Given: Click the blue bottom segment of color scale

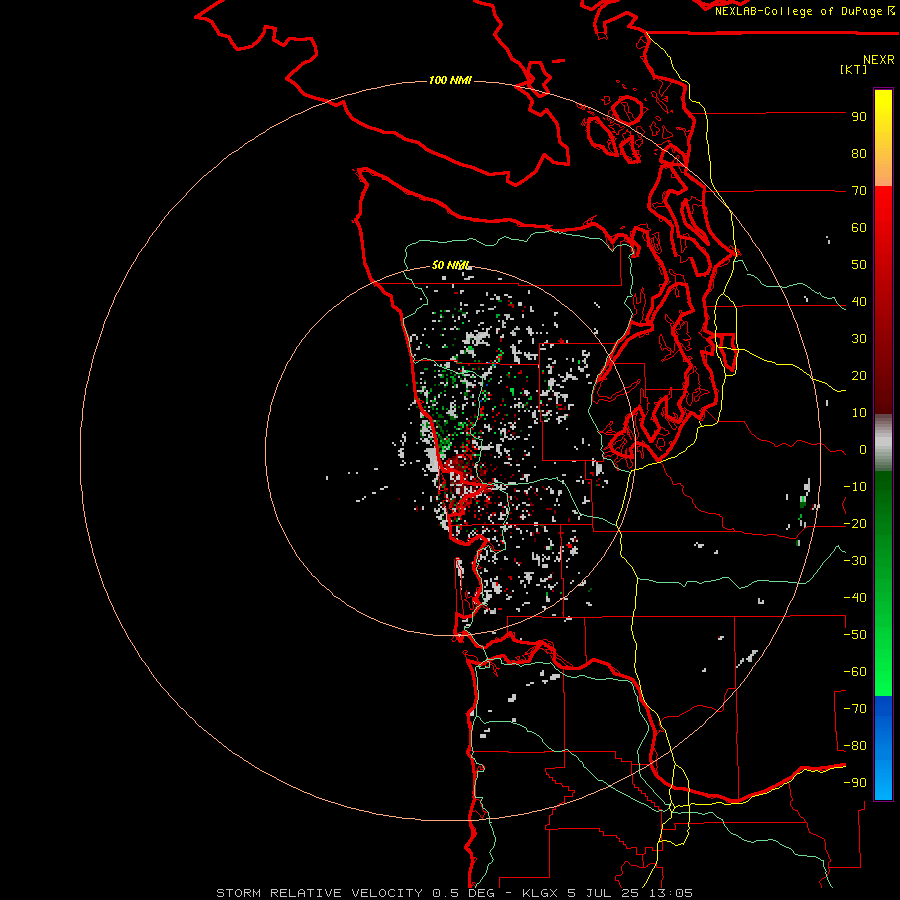Looking at the screenshot, I should point(883,748).
